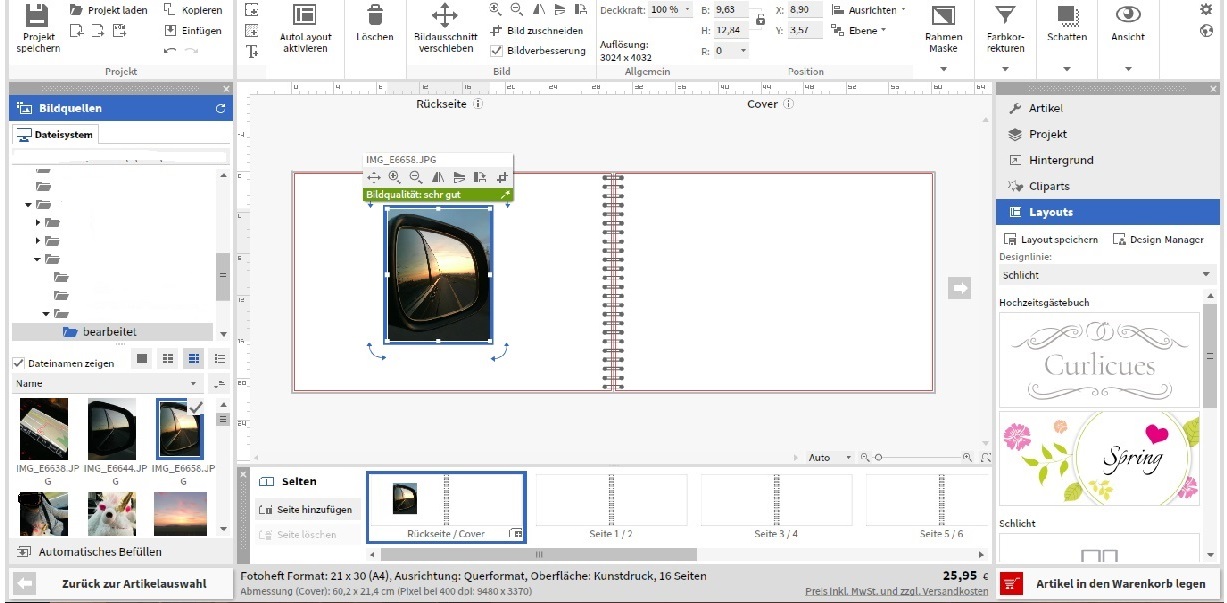Open the Design Manager

point(1159,240)
